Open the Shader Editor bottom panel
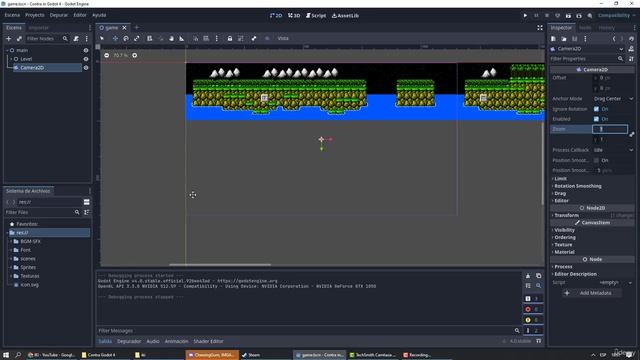640x360 pixels. pos(208,341)
